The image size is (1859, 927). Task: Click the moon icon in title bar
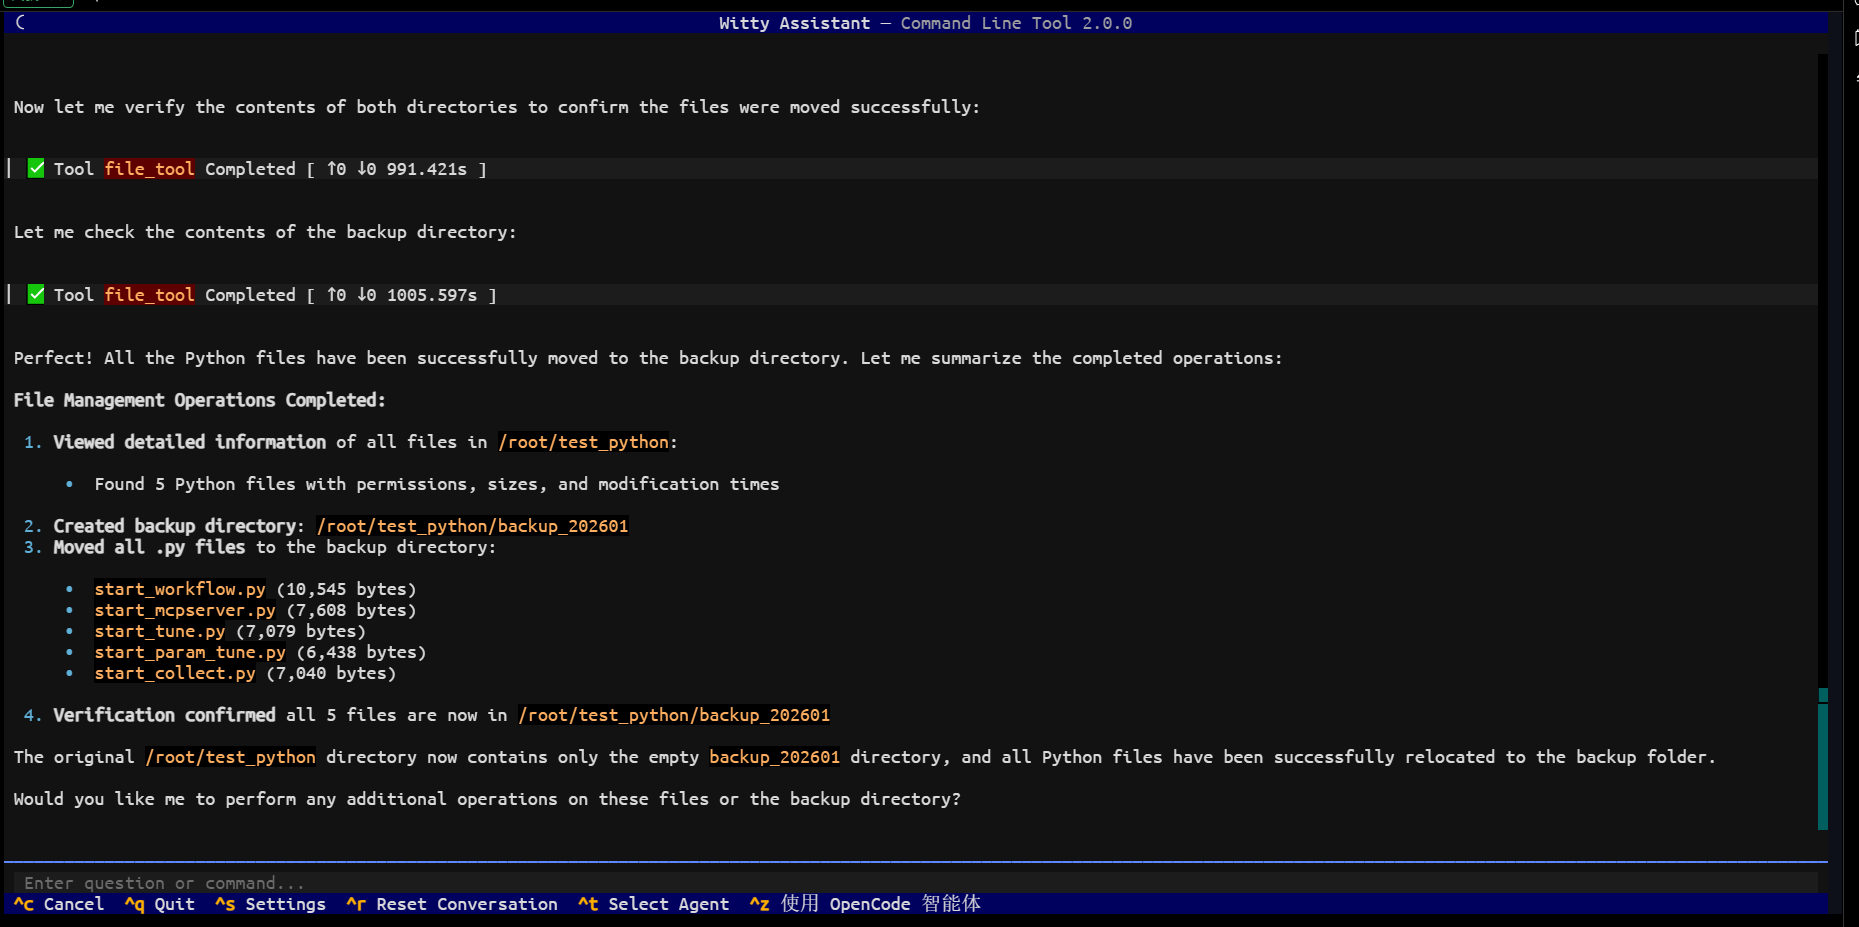click(x=20, y=22)
